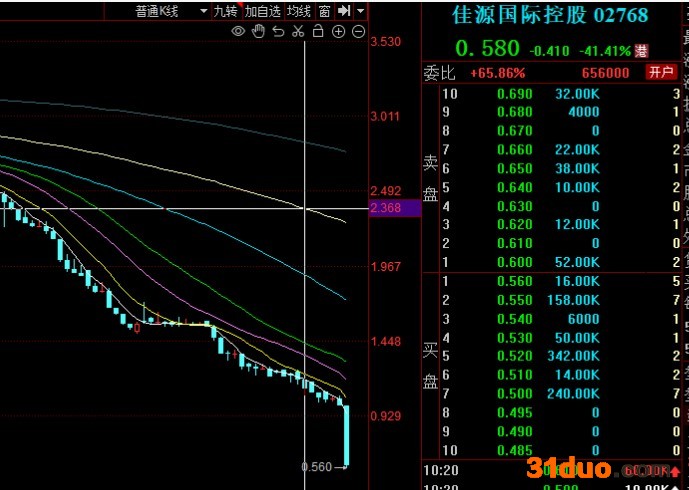Click the undo arrow icon

(278, 32)
